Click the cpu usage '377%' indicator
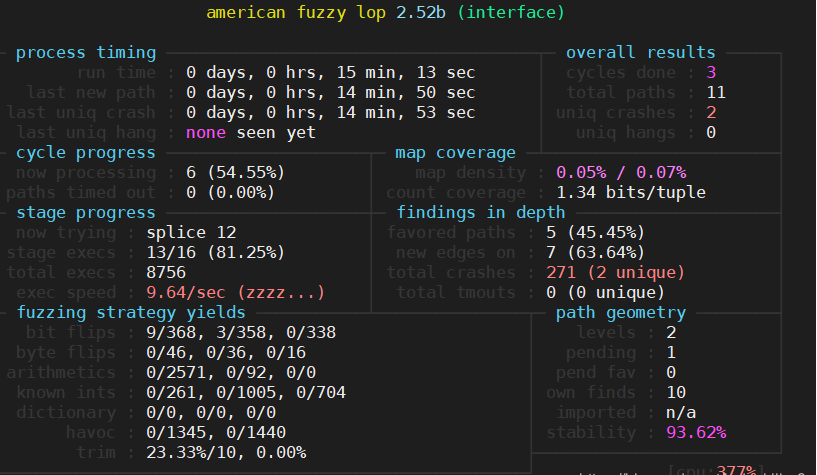The width and height of the screenshot is (817, 475). pyautogui.click(x=736, y=470)
